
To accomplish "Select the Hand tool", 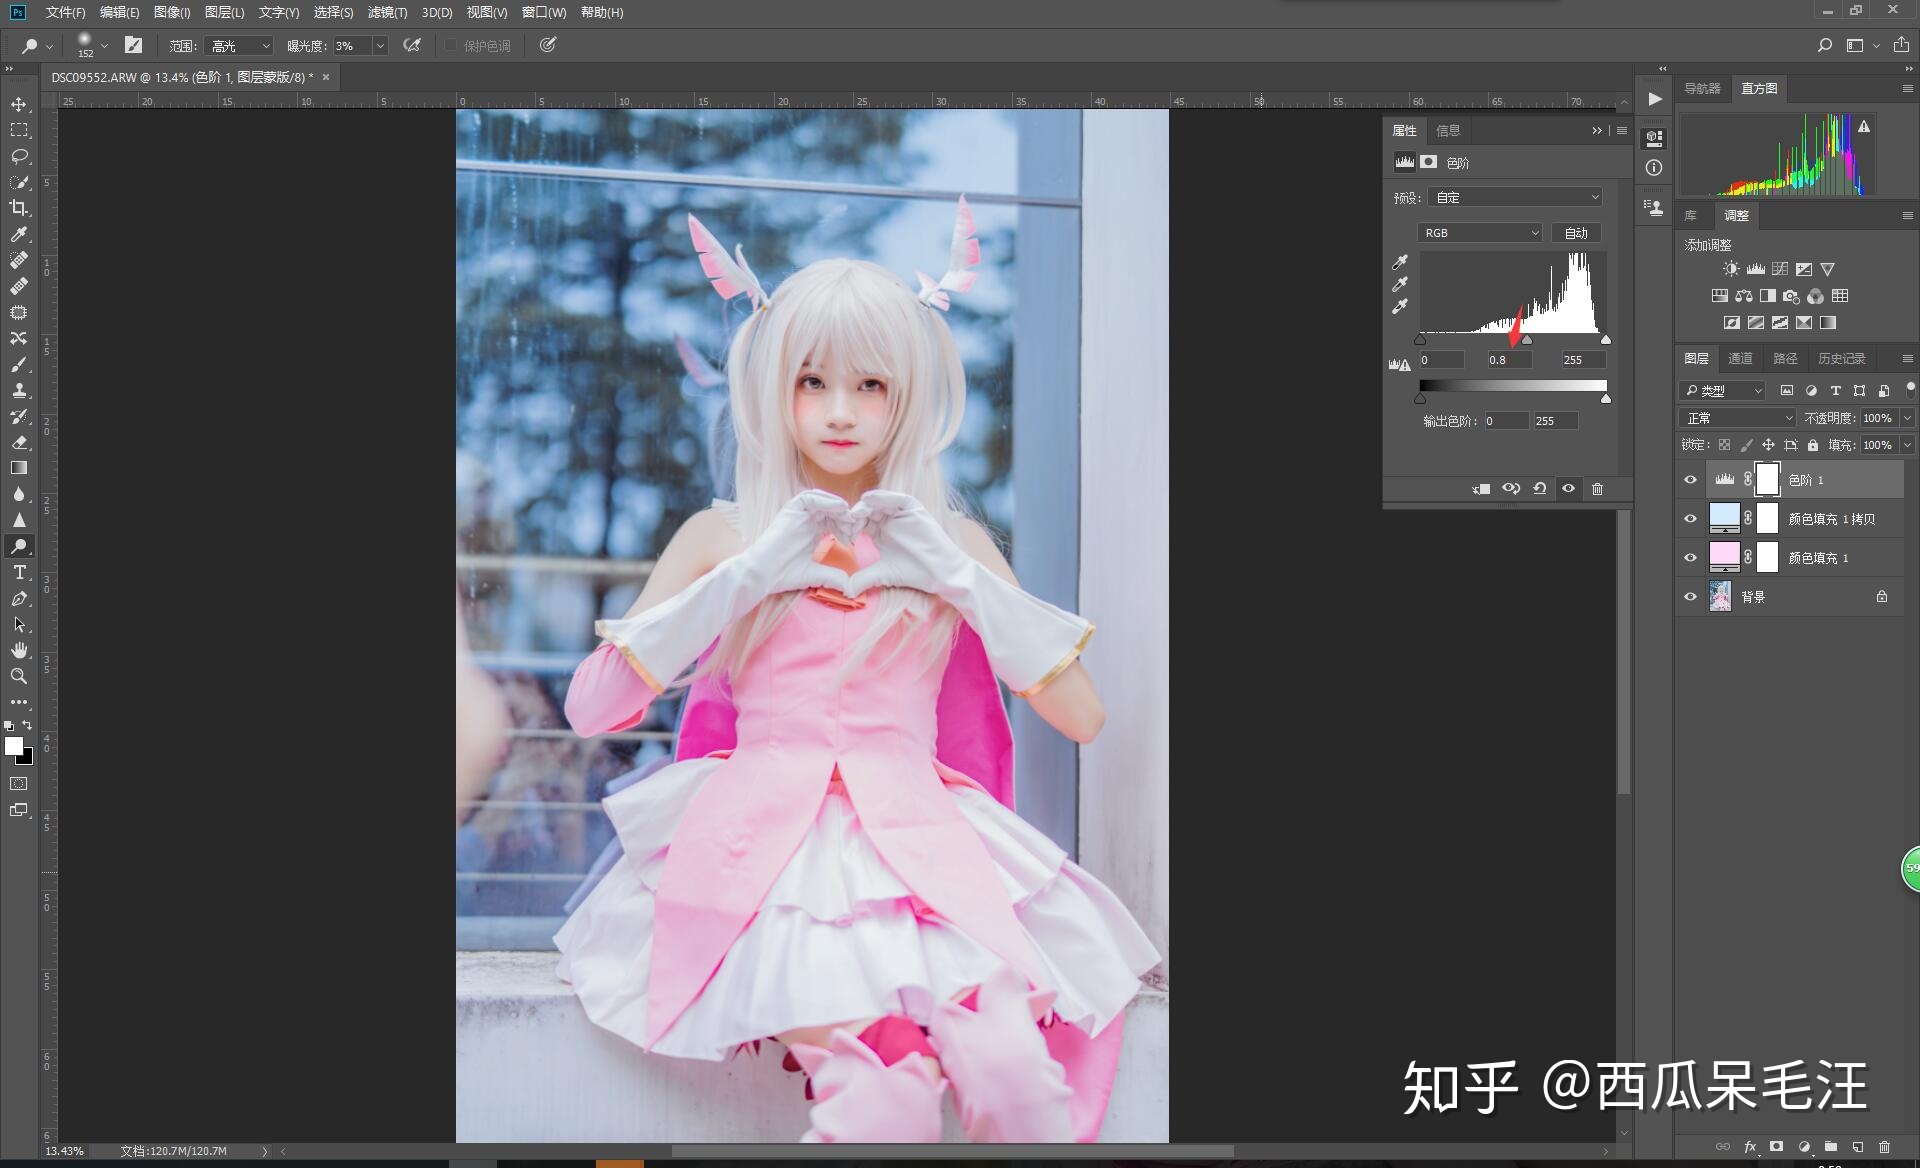I will (19, 650).
